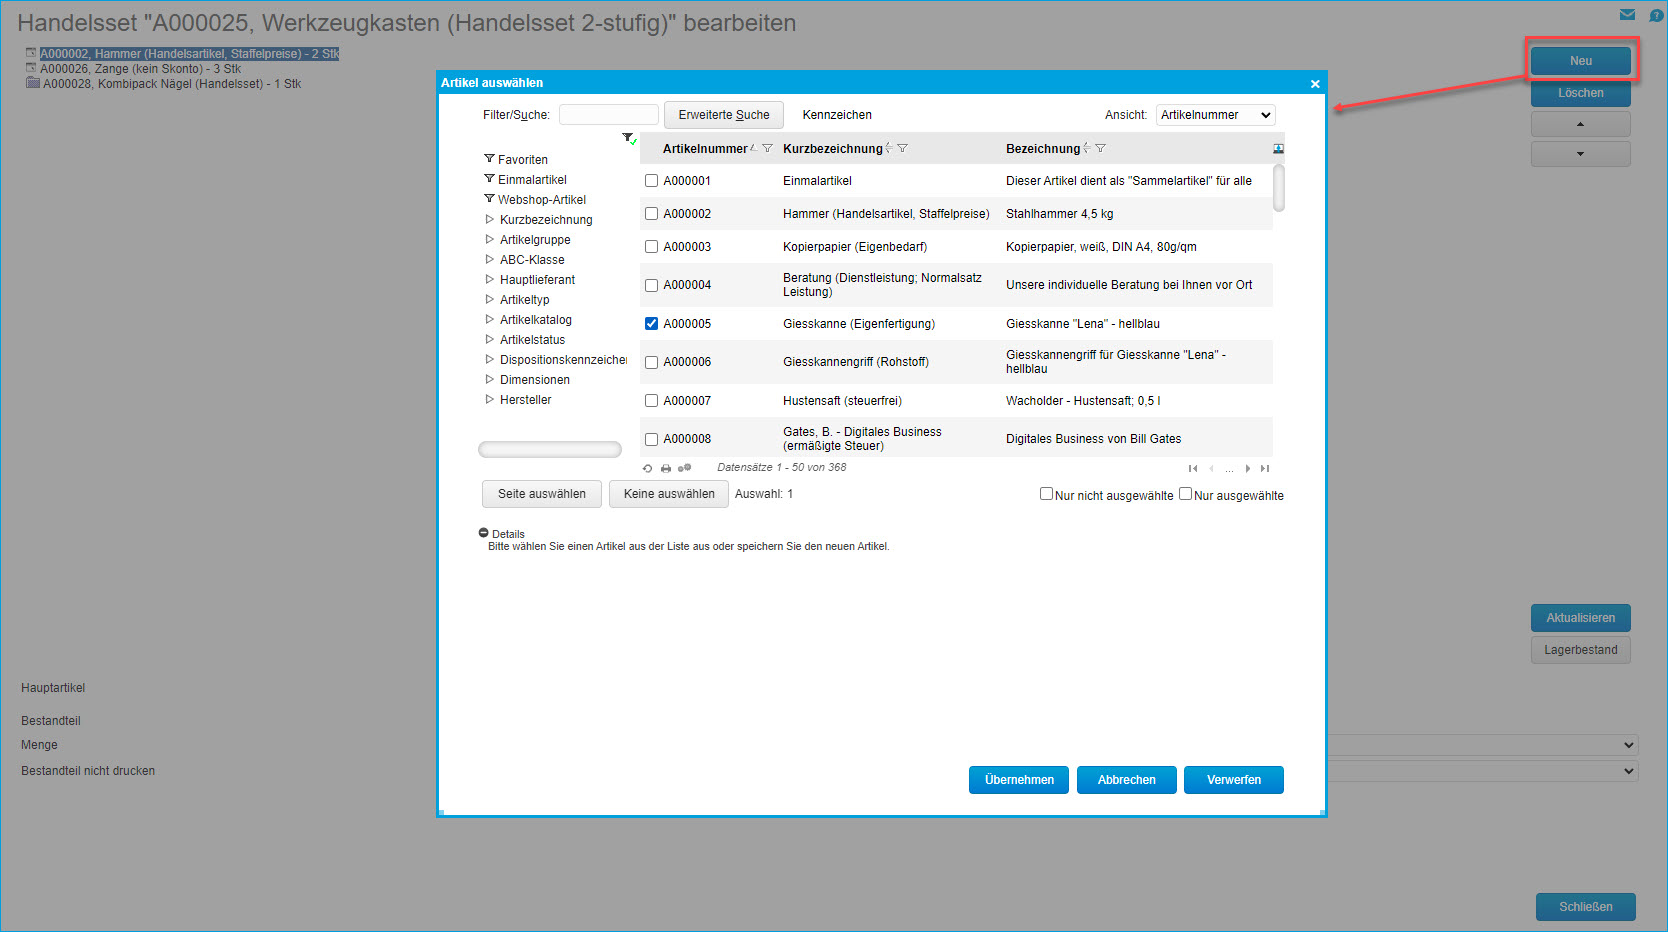Open the Ansicht dropdown showing Artikelnummer
Viewport: 1668px width, 932px height.
pos(1215,115)
